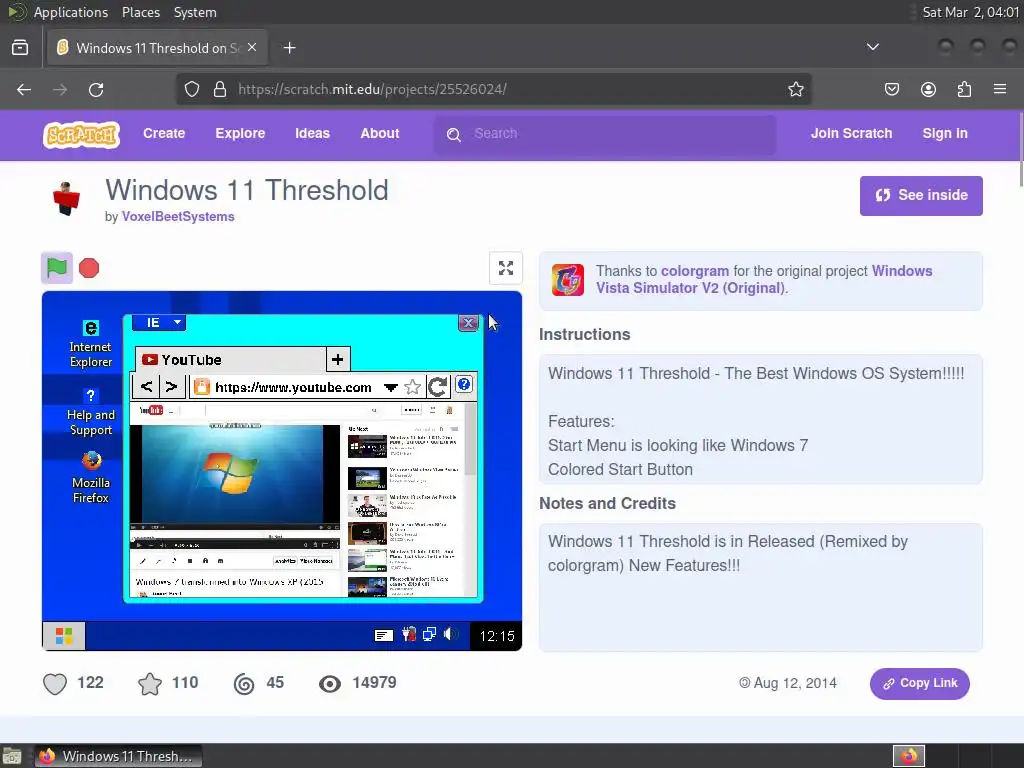Viewport: 1024px width, 768px height.
Task: Go back to the previous page
Action: (24, 89)
